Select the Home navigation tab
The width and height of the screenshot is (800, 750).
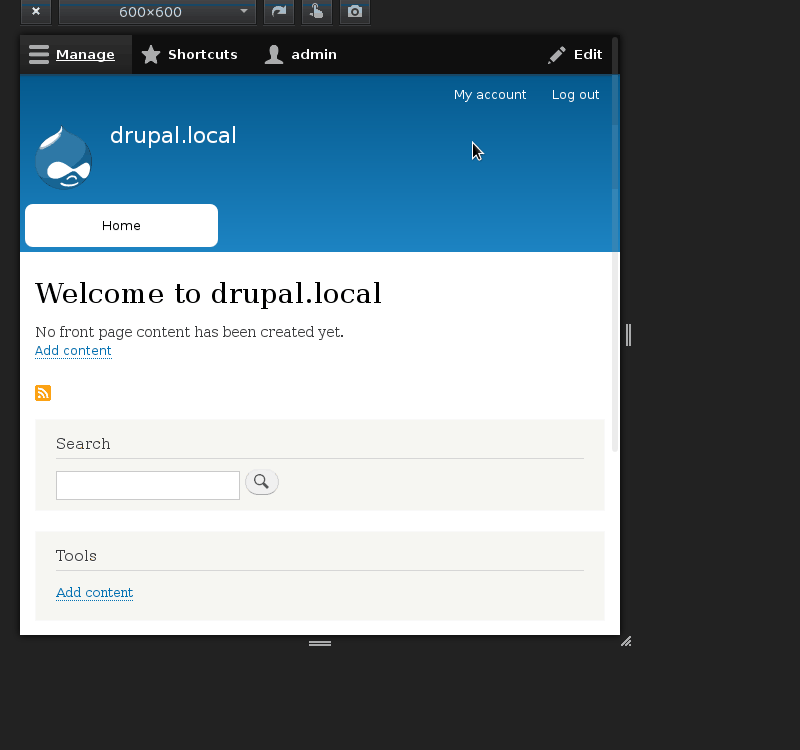coord(121,226)
